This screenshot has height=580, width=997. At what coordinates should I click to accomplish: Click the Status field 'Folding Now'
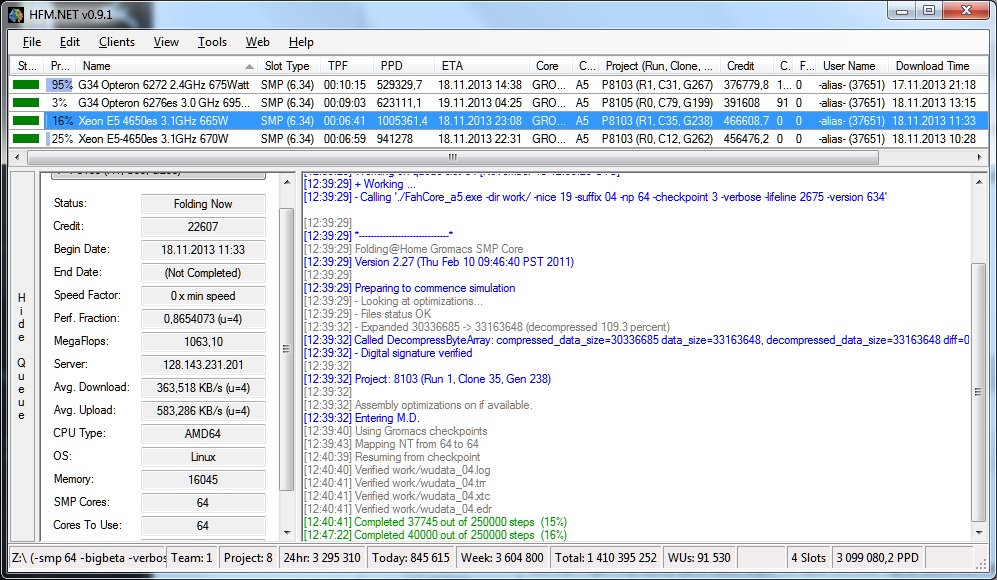[203, 204]
